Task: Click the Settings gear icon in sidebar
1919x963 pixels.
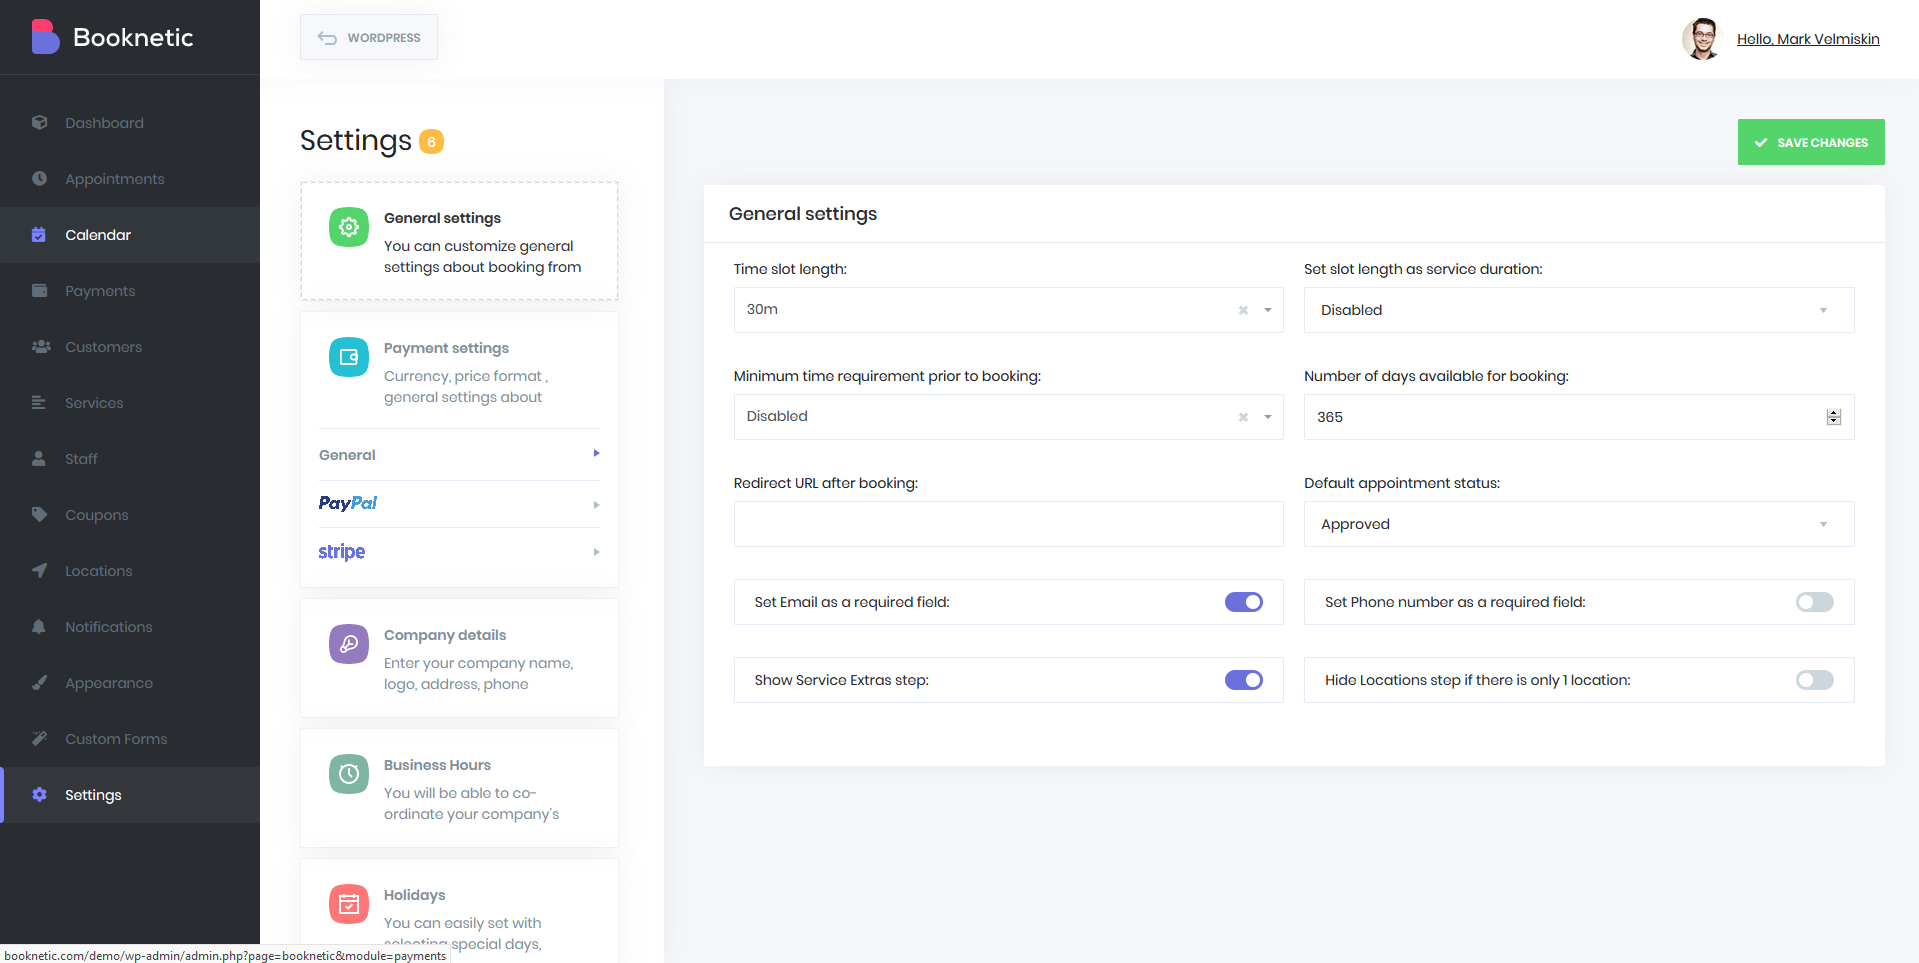Action: [x=39, y=795]
